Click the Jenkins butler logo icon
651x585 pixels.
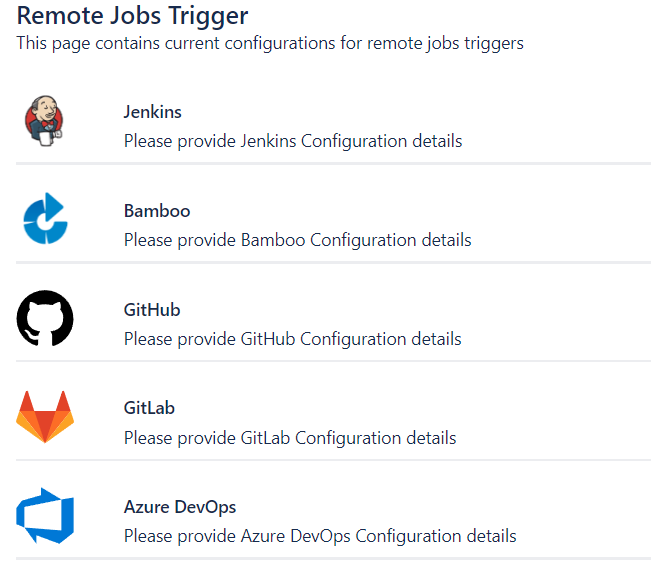tap(44, 120)
